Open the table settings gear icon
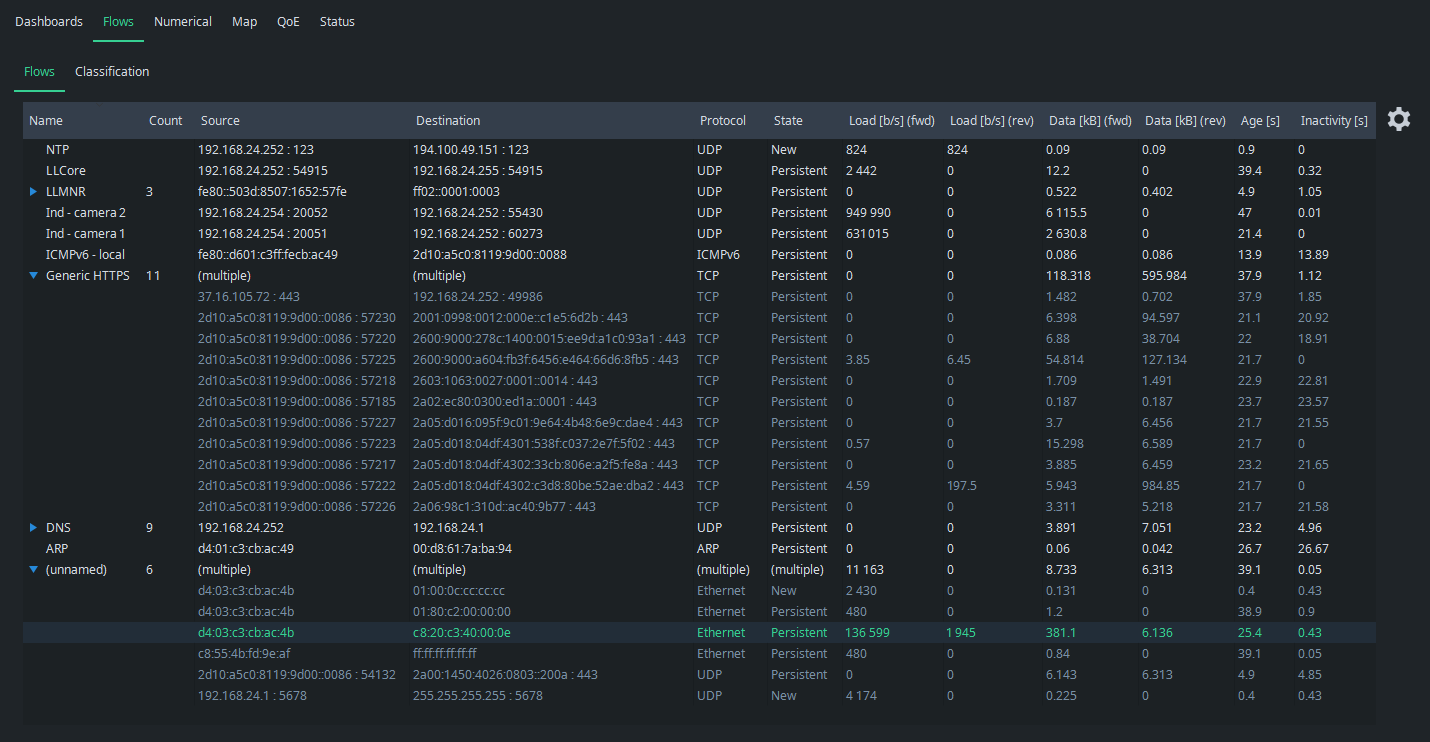1430x742 pixels. tap(1398, 120)
